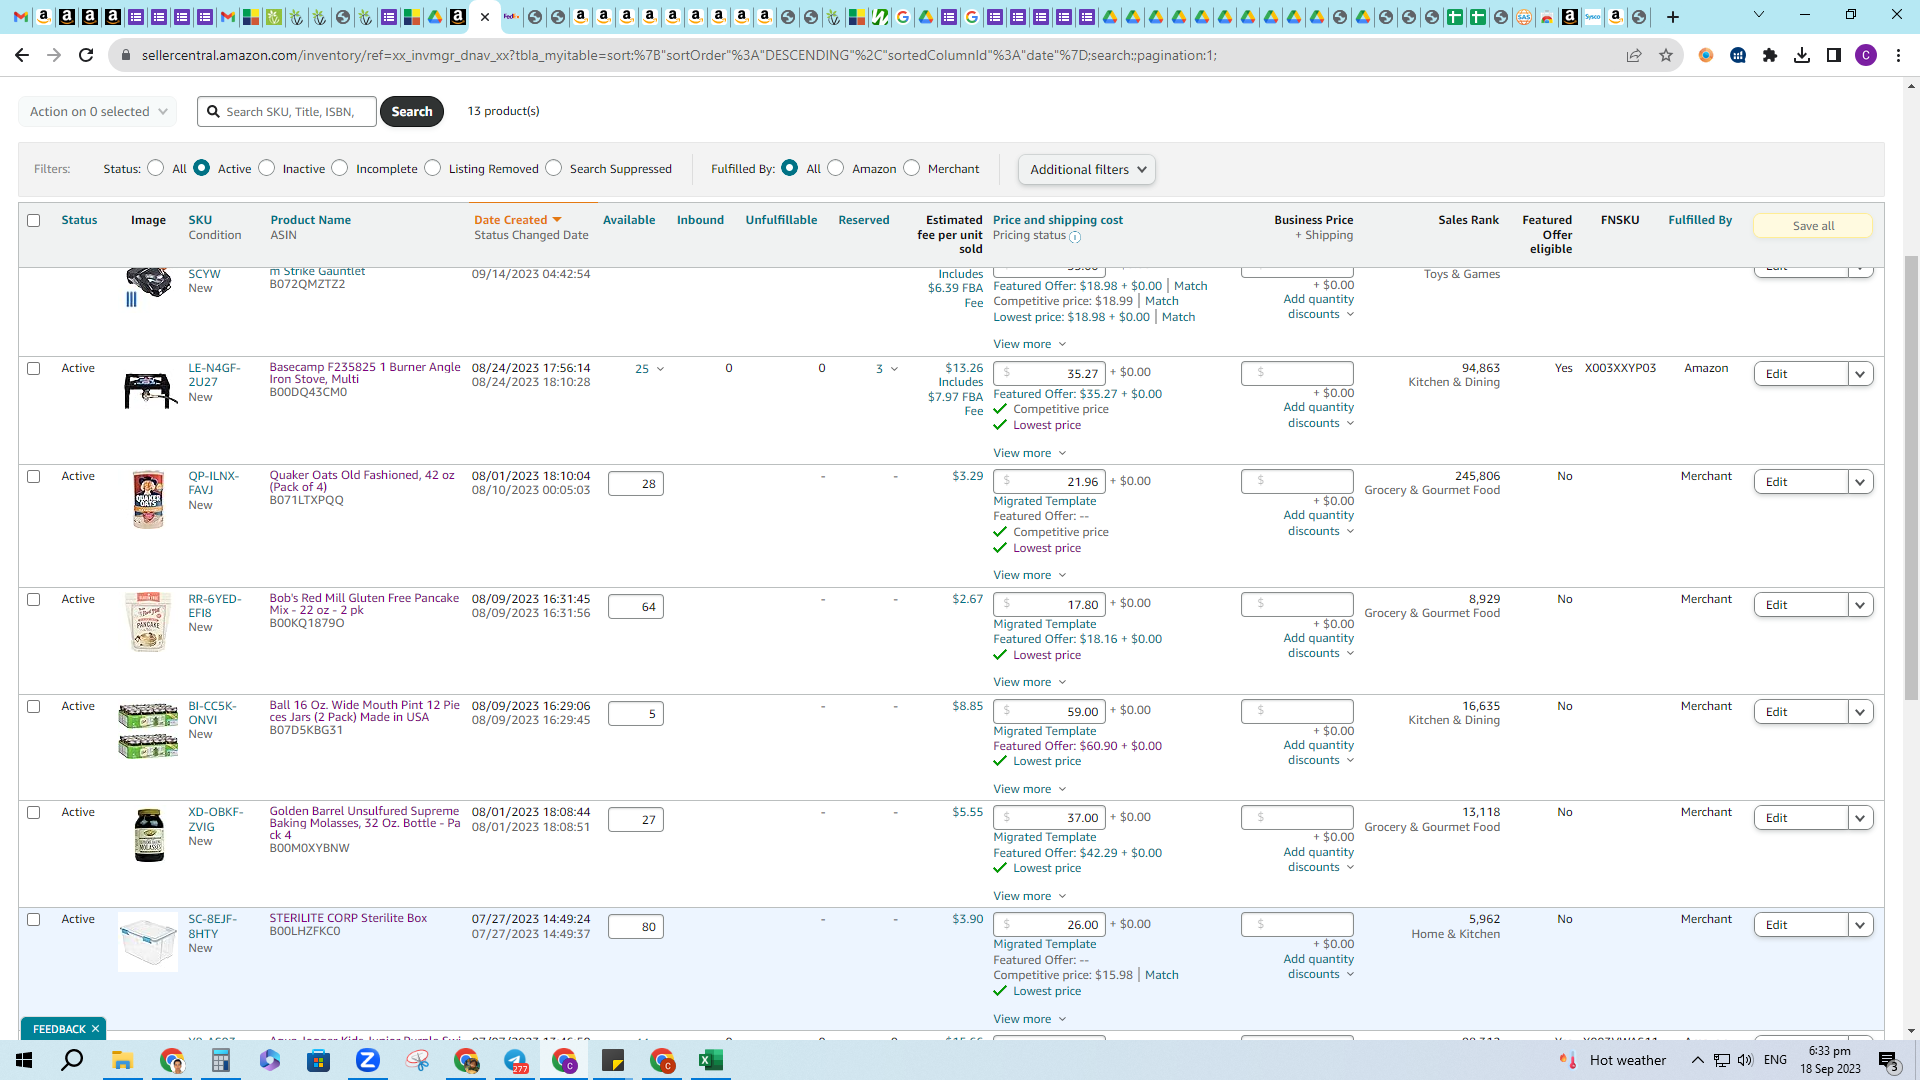
Task: Choose the Inactive status filter
Action: click(267, 168)
